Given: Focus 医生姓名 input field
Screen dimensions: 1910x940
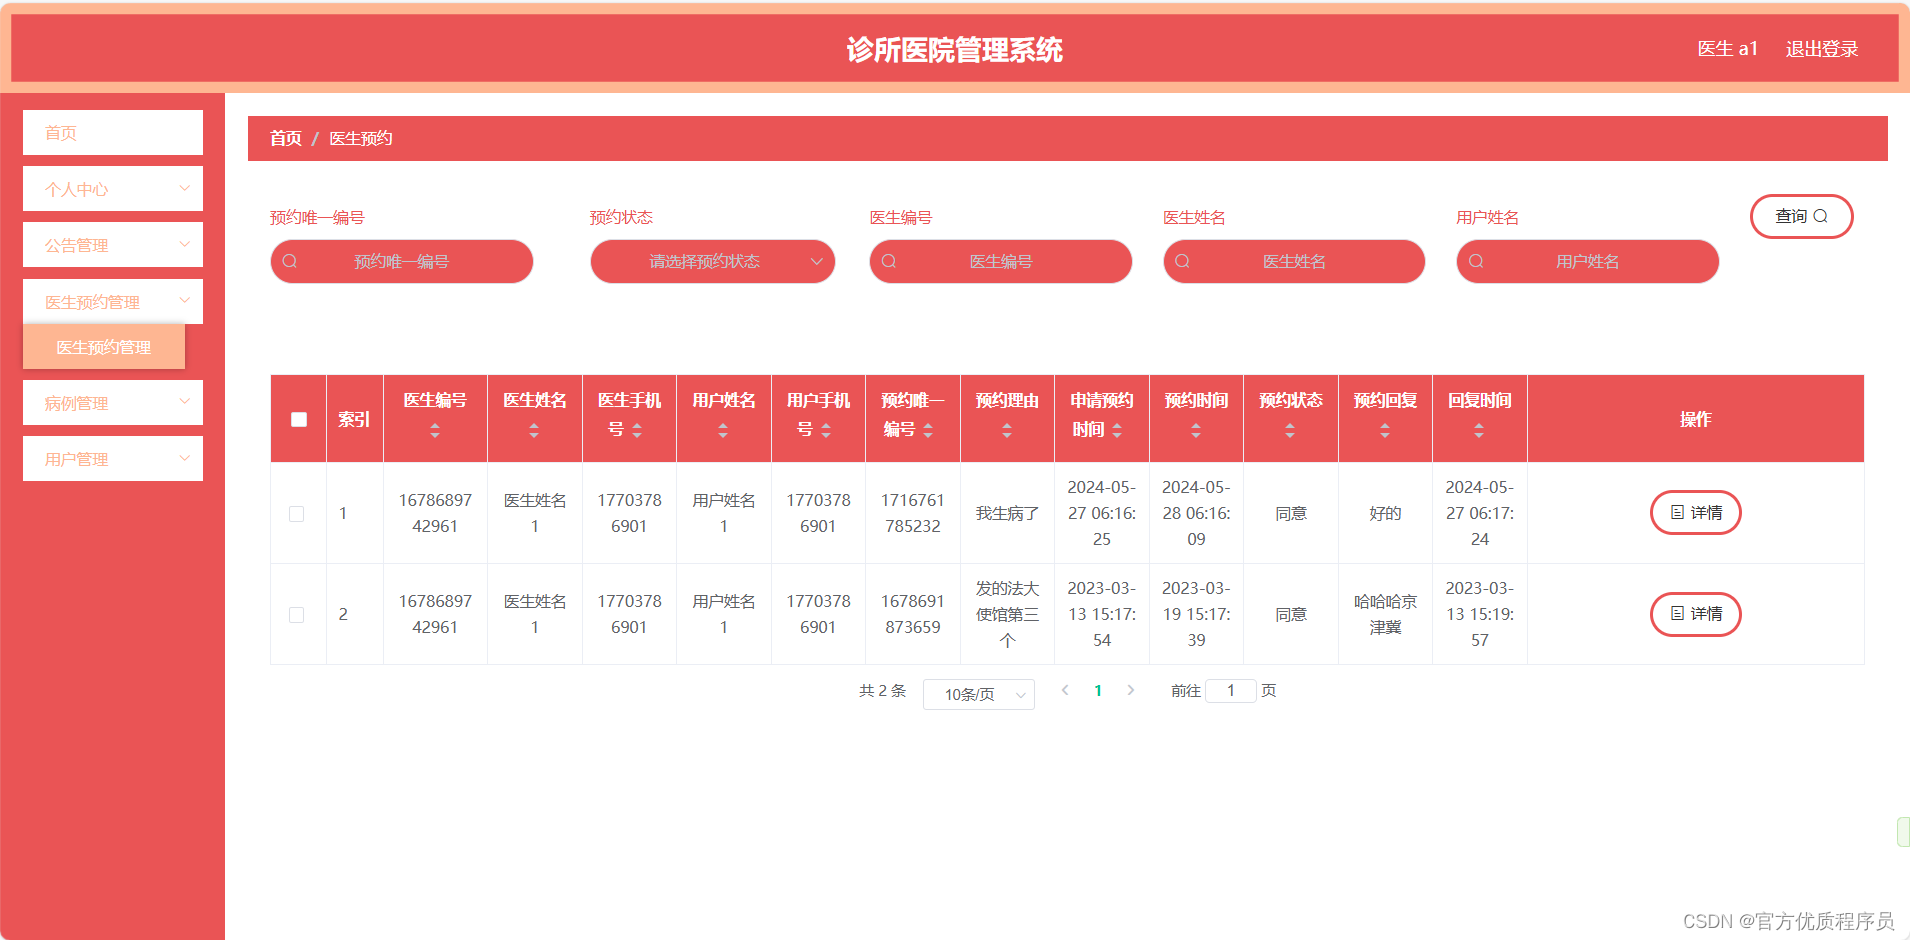Looking at the screenshot, I should click(1294, 261).
